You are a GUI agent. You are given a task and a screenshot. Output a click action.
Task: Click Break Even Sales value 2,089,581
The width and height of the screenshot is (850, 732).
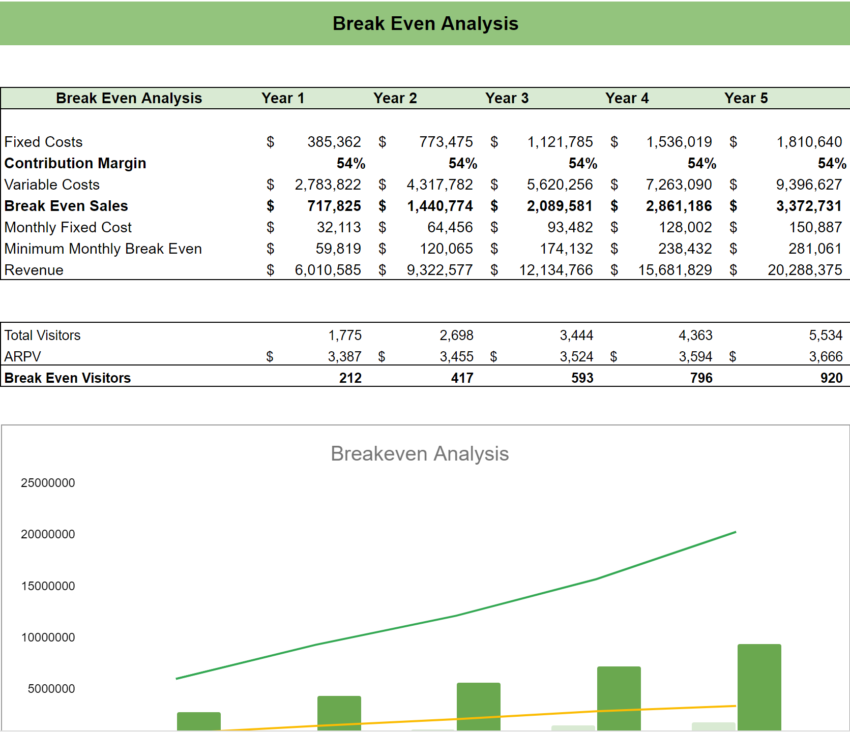coord(559,206)
